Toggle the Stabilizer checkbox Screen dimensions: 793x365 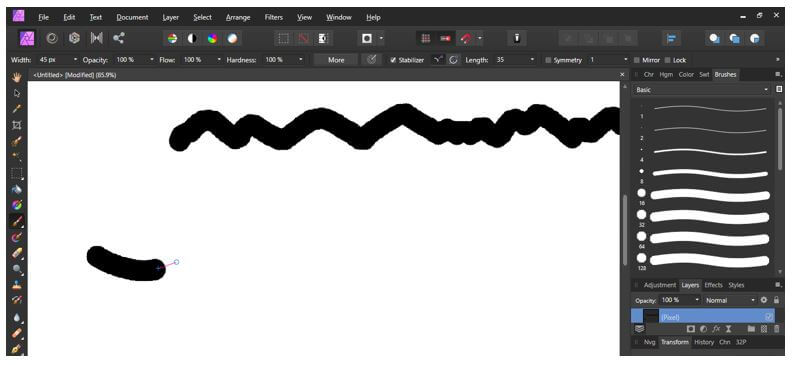click(x=393, y=60)
